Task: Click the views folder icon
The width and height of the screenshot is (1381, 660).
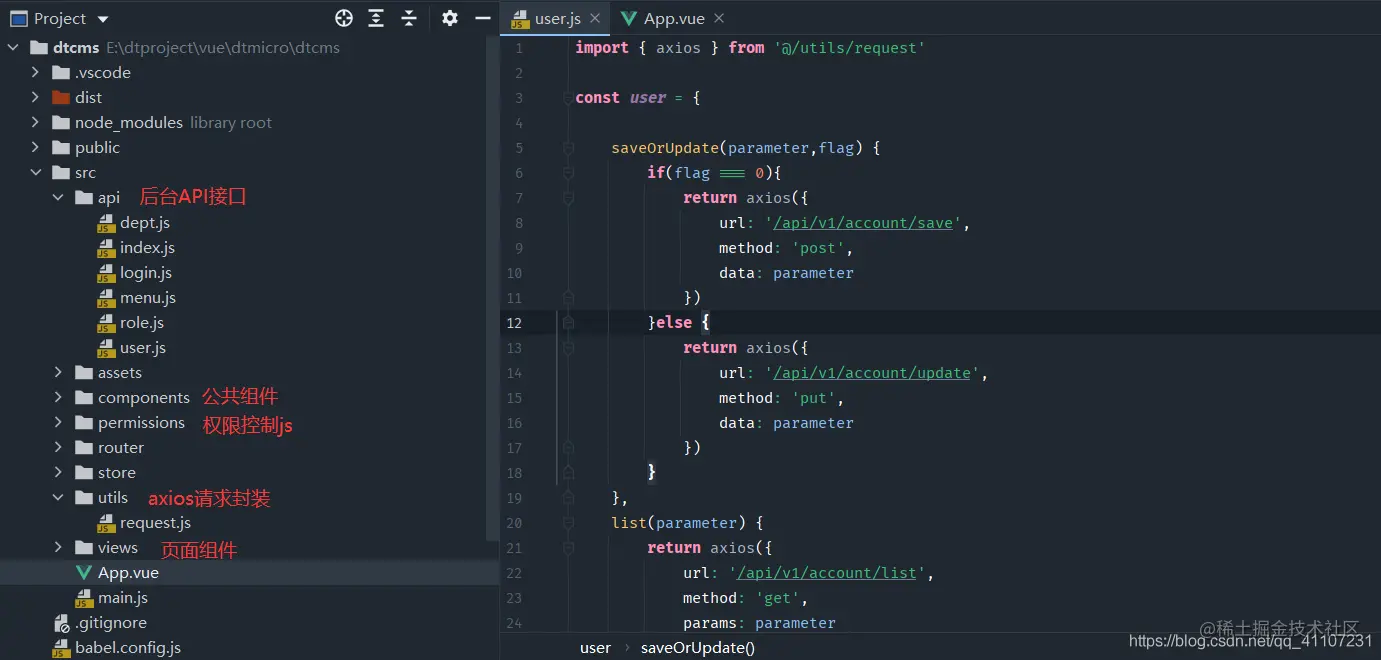Action: (85, 547)
